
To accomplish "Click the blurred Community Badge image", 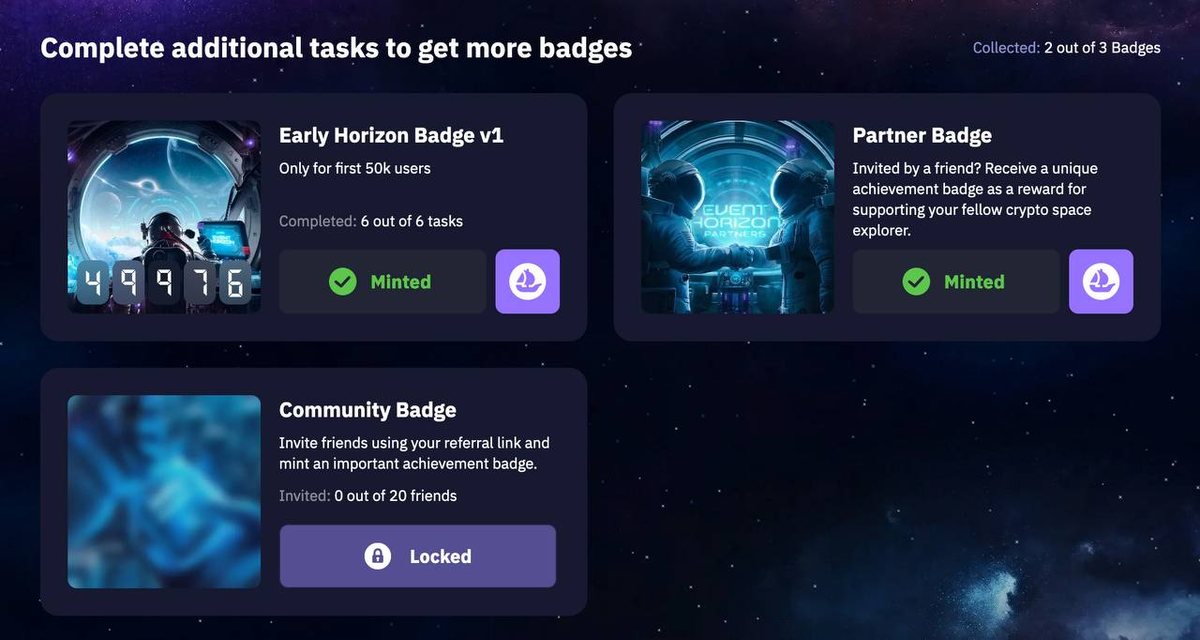I will tap(164, 492).
